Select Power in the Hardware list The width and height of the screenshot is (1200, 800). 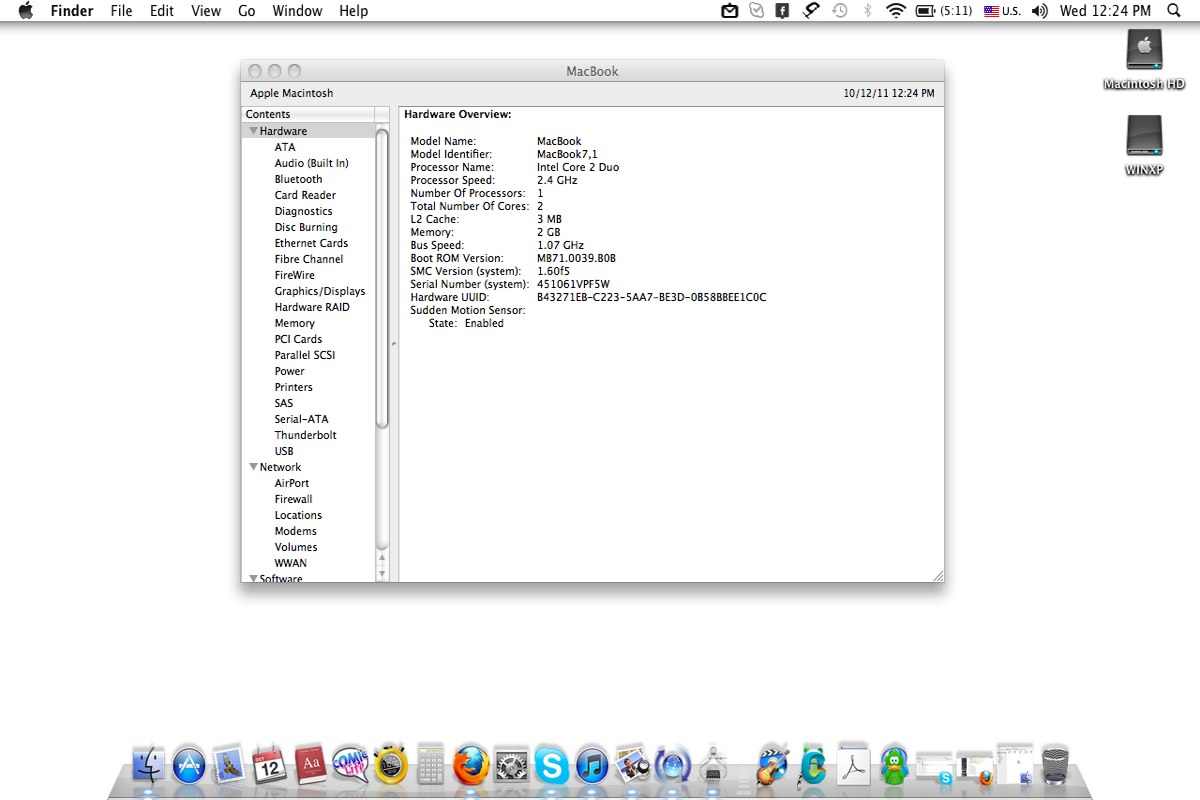(290, 371)
